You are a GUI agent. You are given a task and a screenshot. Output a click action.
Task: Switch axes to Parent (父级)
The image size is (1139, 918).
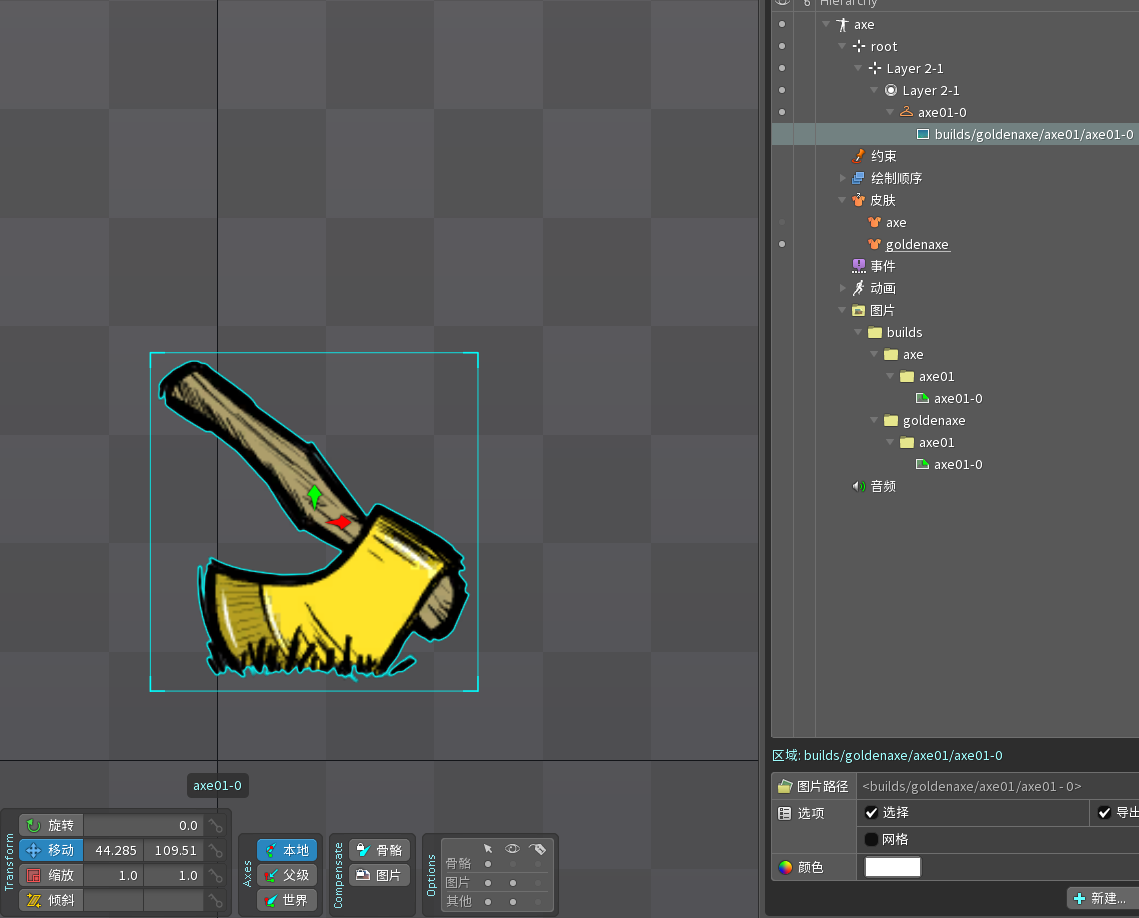point(287,875)
